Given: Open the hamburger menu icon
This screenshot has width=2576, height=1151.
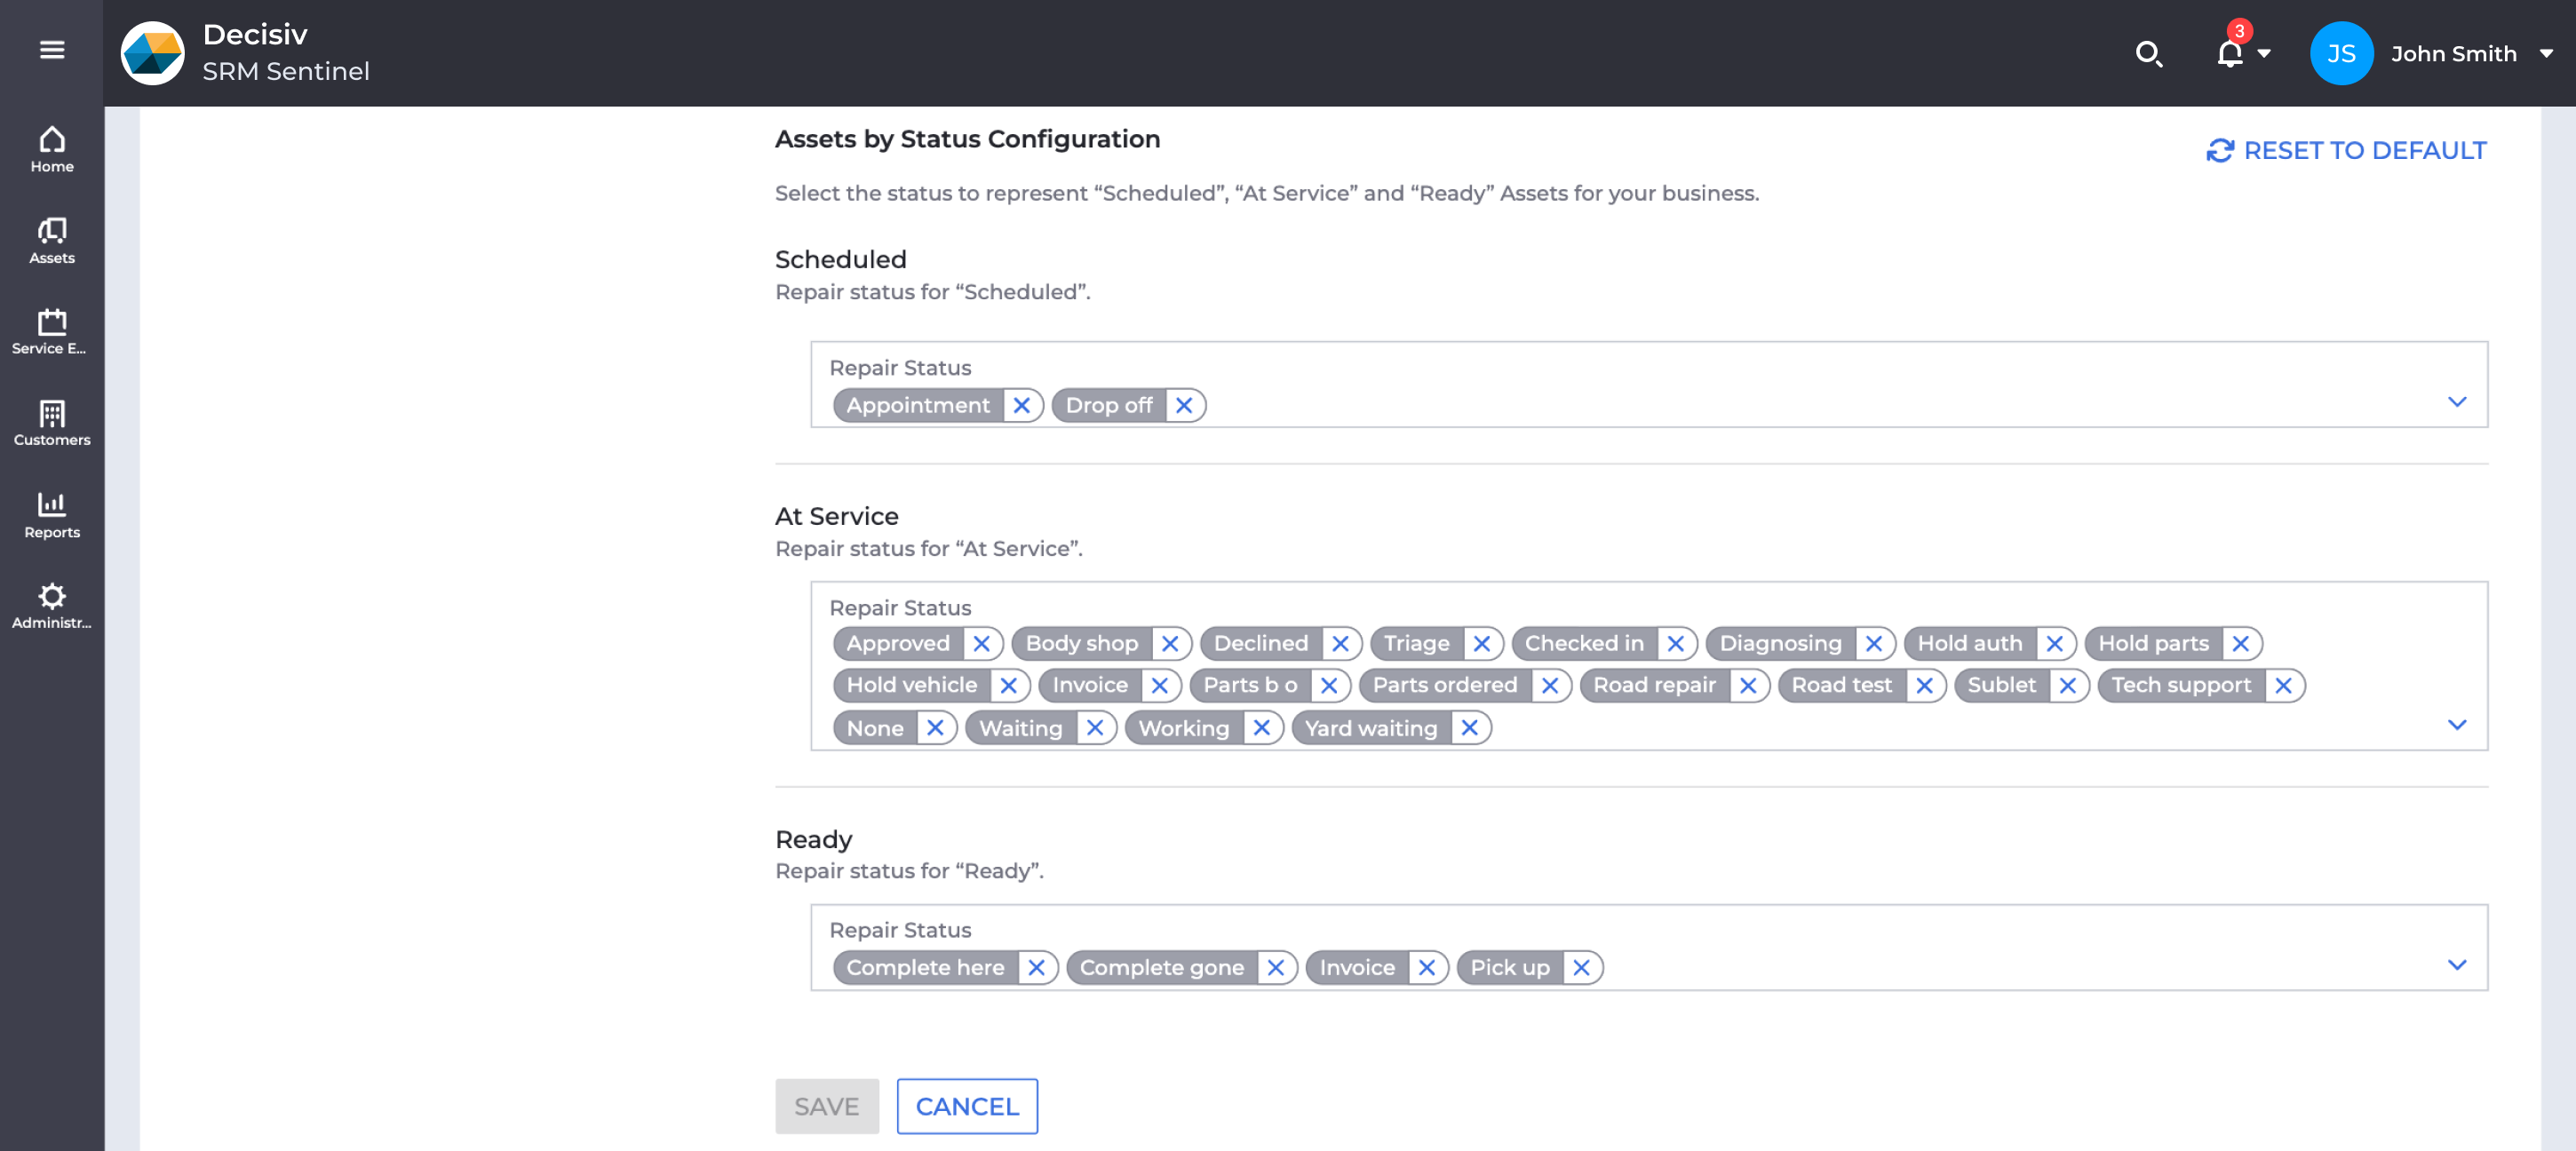Looking at the screenshot, I should pos(52,49).
